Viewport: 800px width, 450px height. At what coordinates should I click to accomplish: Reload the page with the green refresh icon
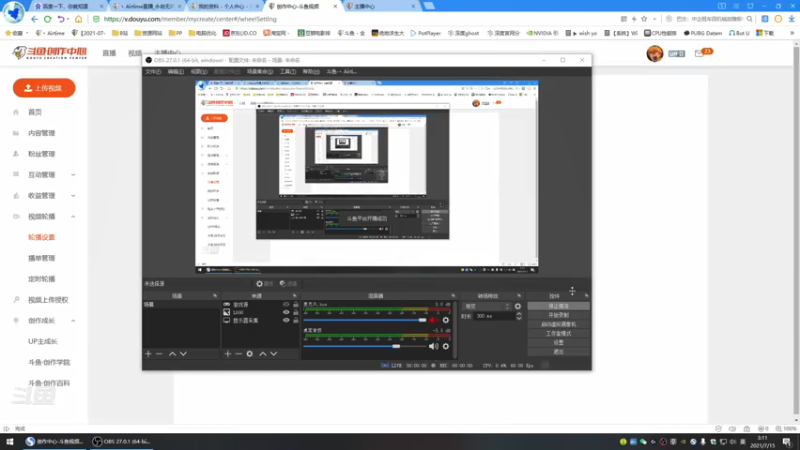pos(47,19)
